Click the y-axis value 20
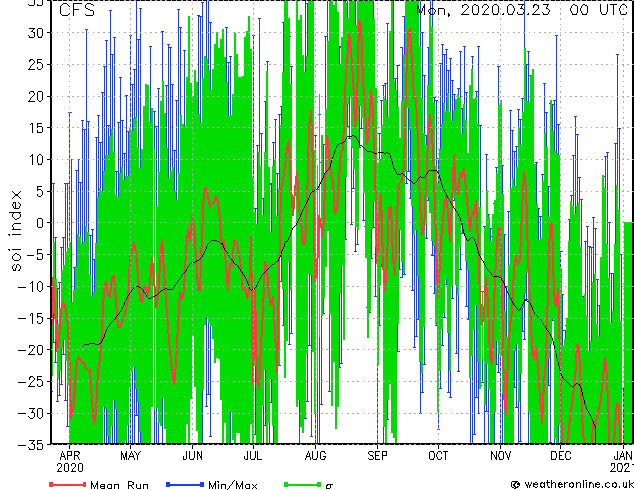The width and height of the screenshot is (634, 490). pyautogui.click(x=36, y=96)
